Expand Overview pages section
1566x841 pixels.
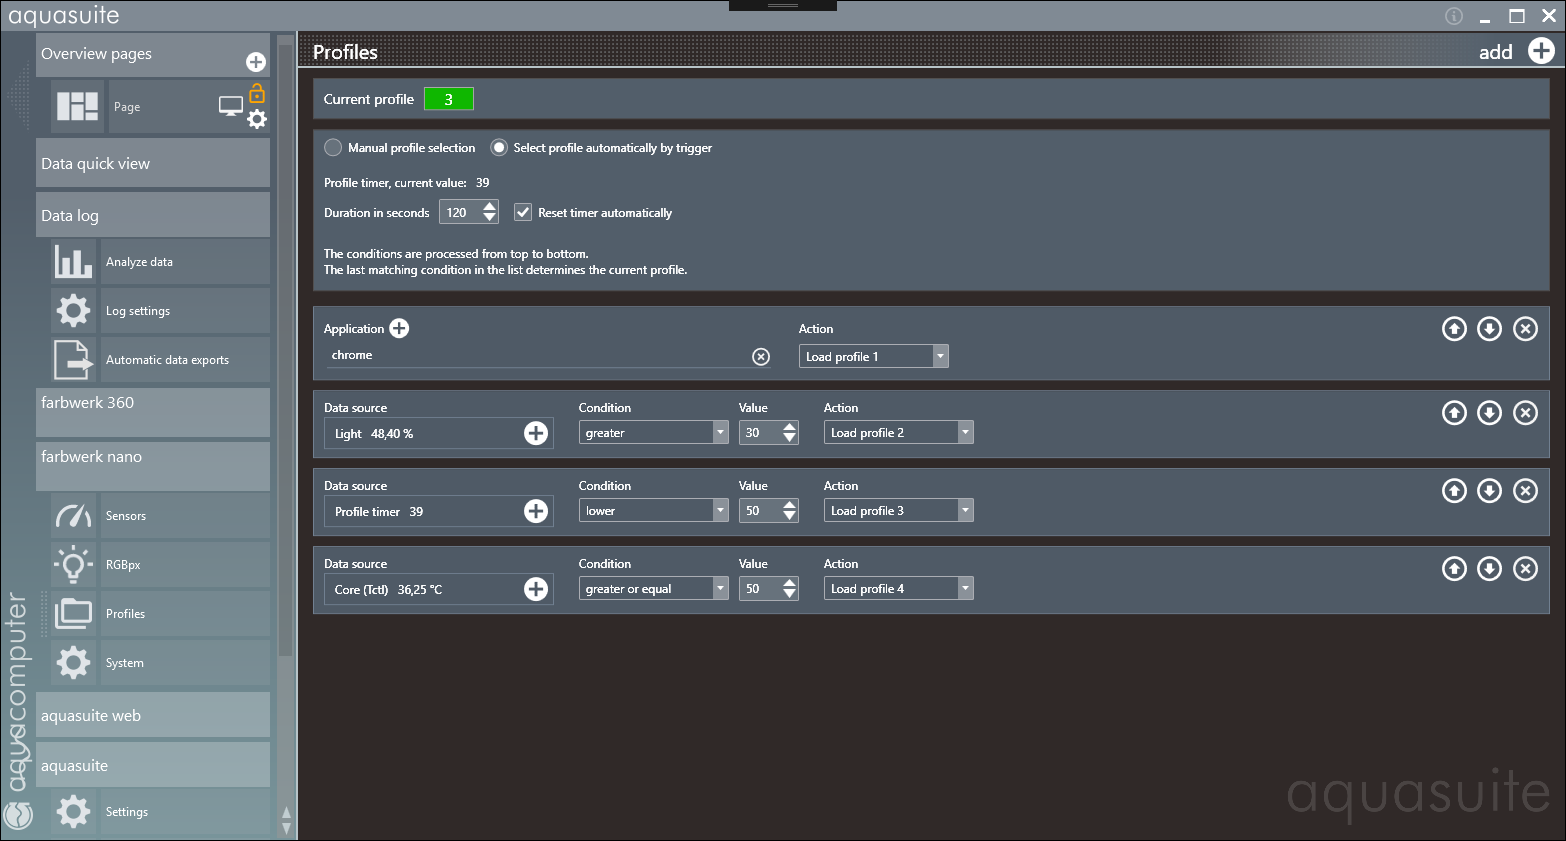[153, 54]
